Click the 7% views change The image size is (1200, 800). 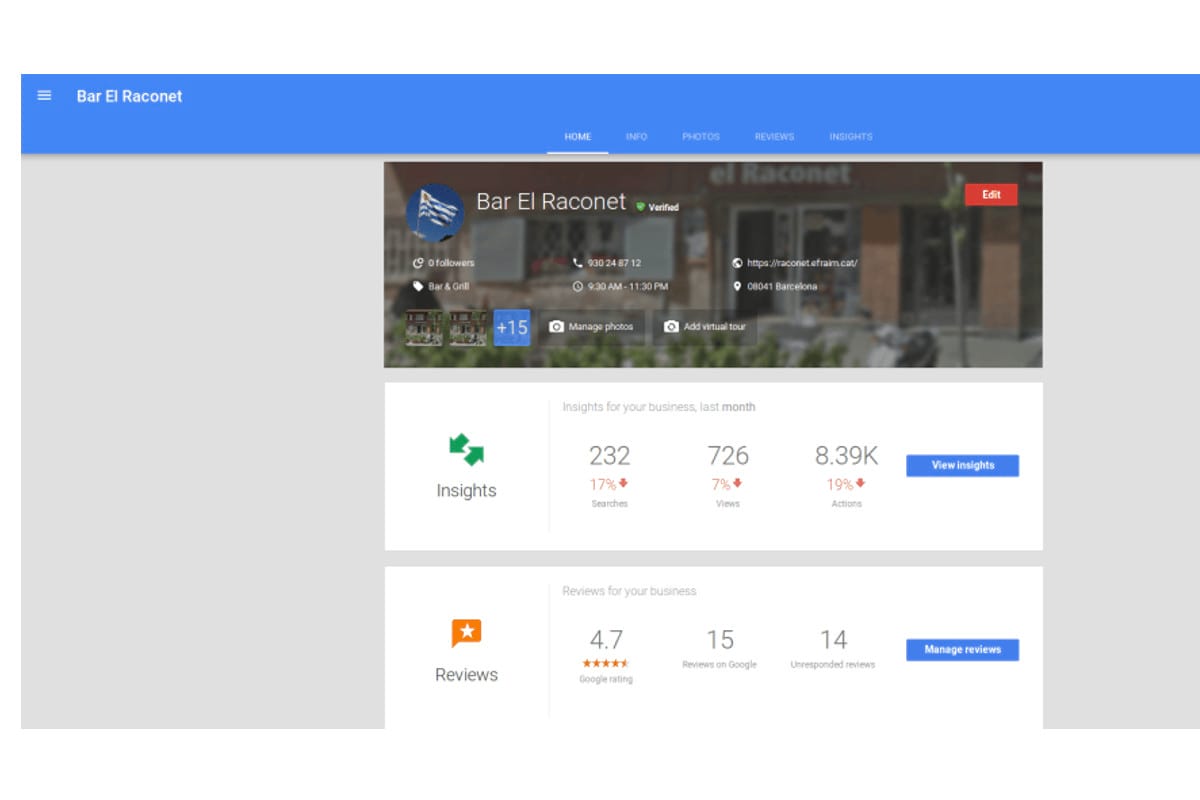721,485
